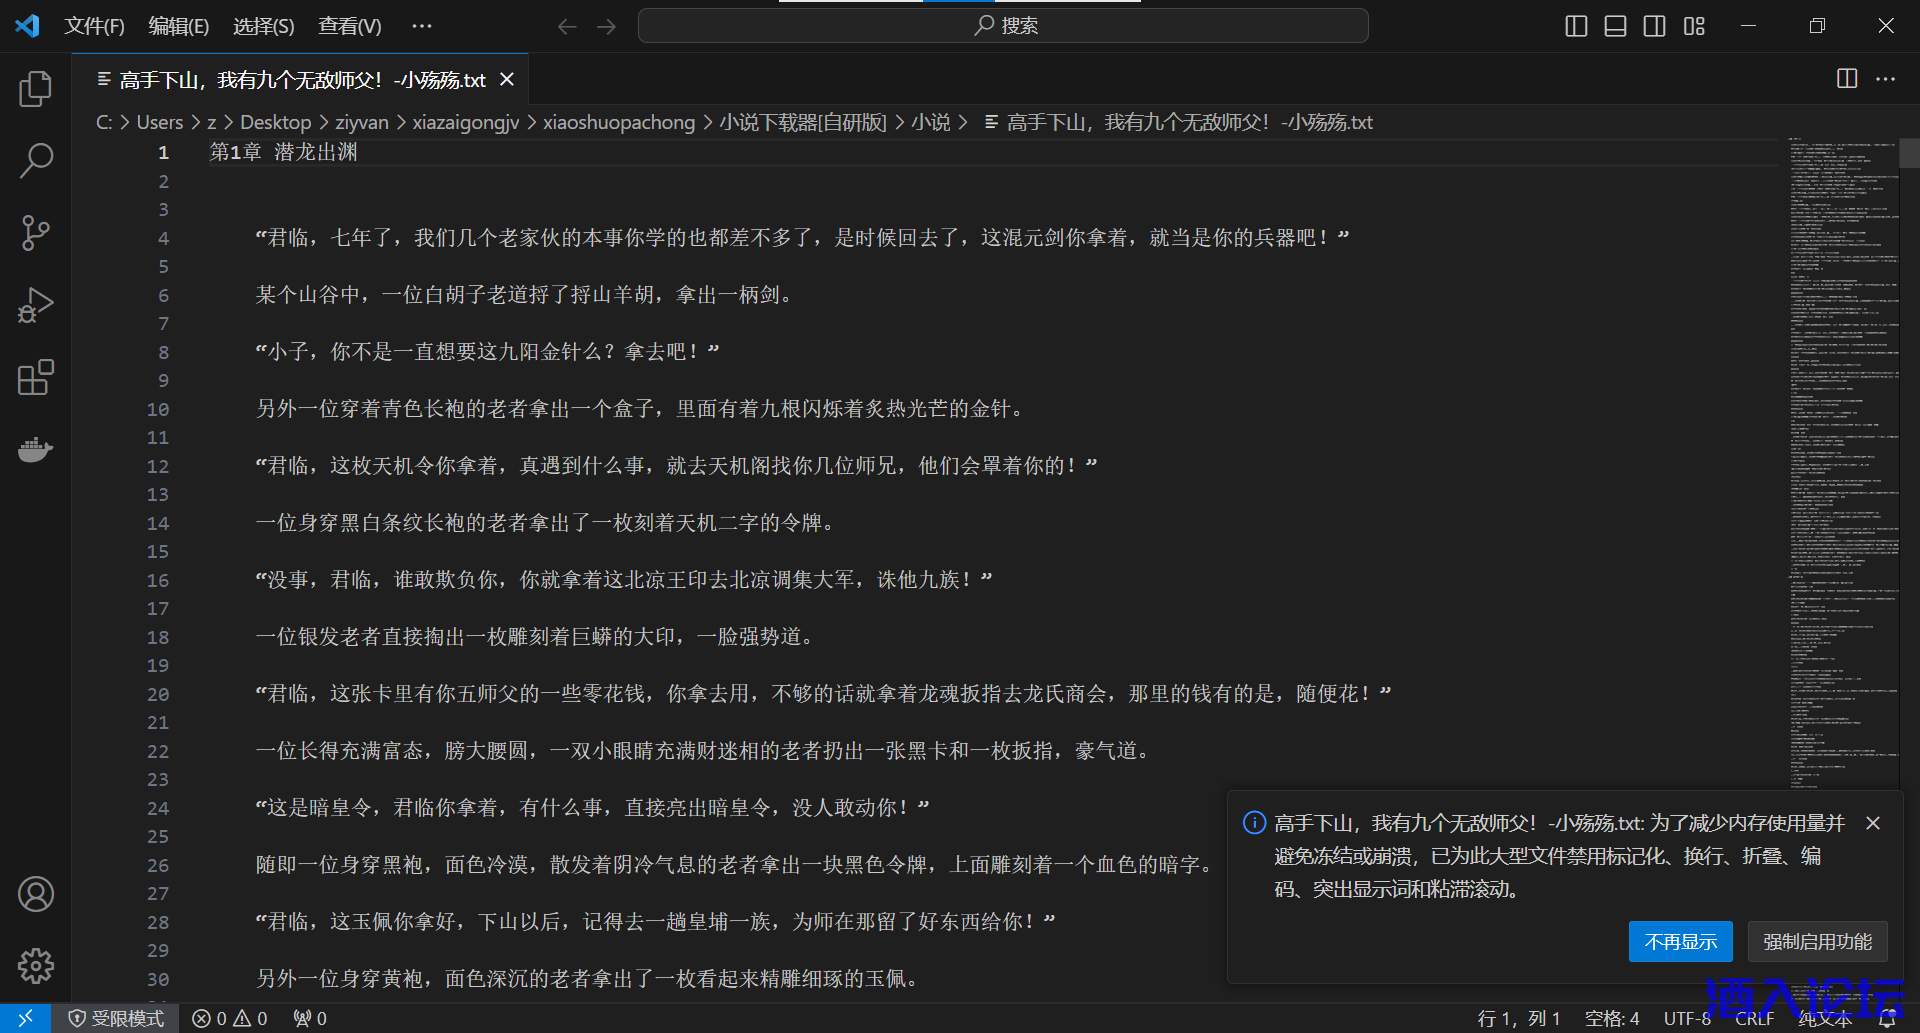The image size is (1920, 1033).
Task: Open the Explorer view in the activity bar
Action: click(x=36, y=88)
